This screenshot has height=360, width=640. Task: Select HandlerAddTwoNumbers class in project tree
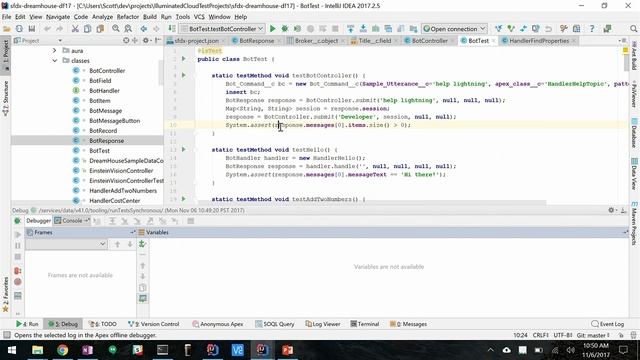123,191
